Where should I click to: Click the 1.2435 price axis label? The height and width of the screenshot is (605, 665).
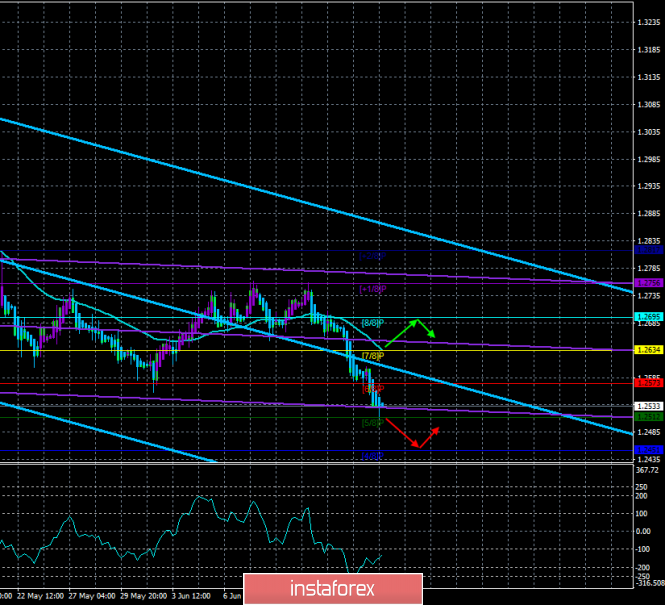649,459
